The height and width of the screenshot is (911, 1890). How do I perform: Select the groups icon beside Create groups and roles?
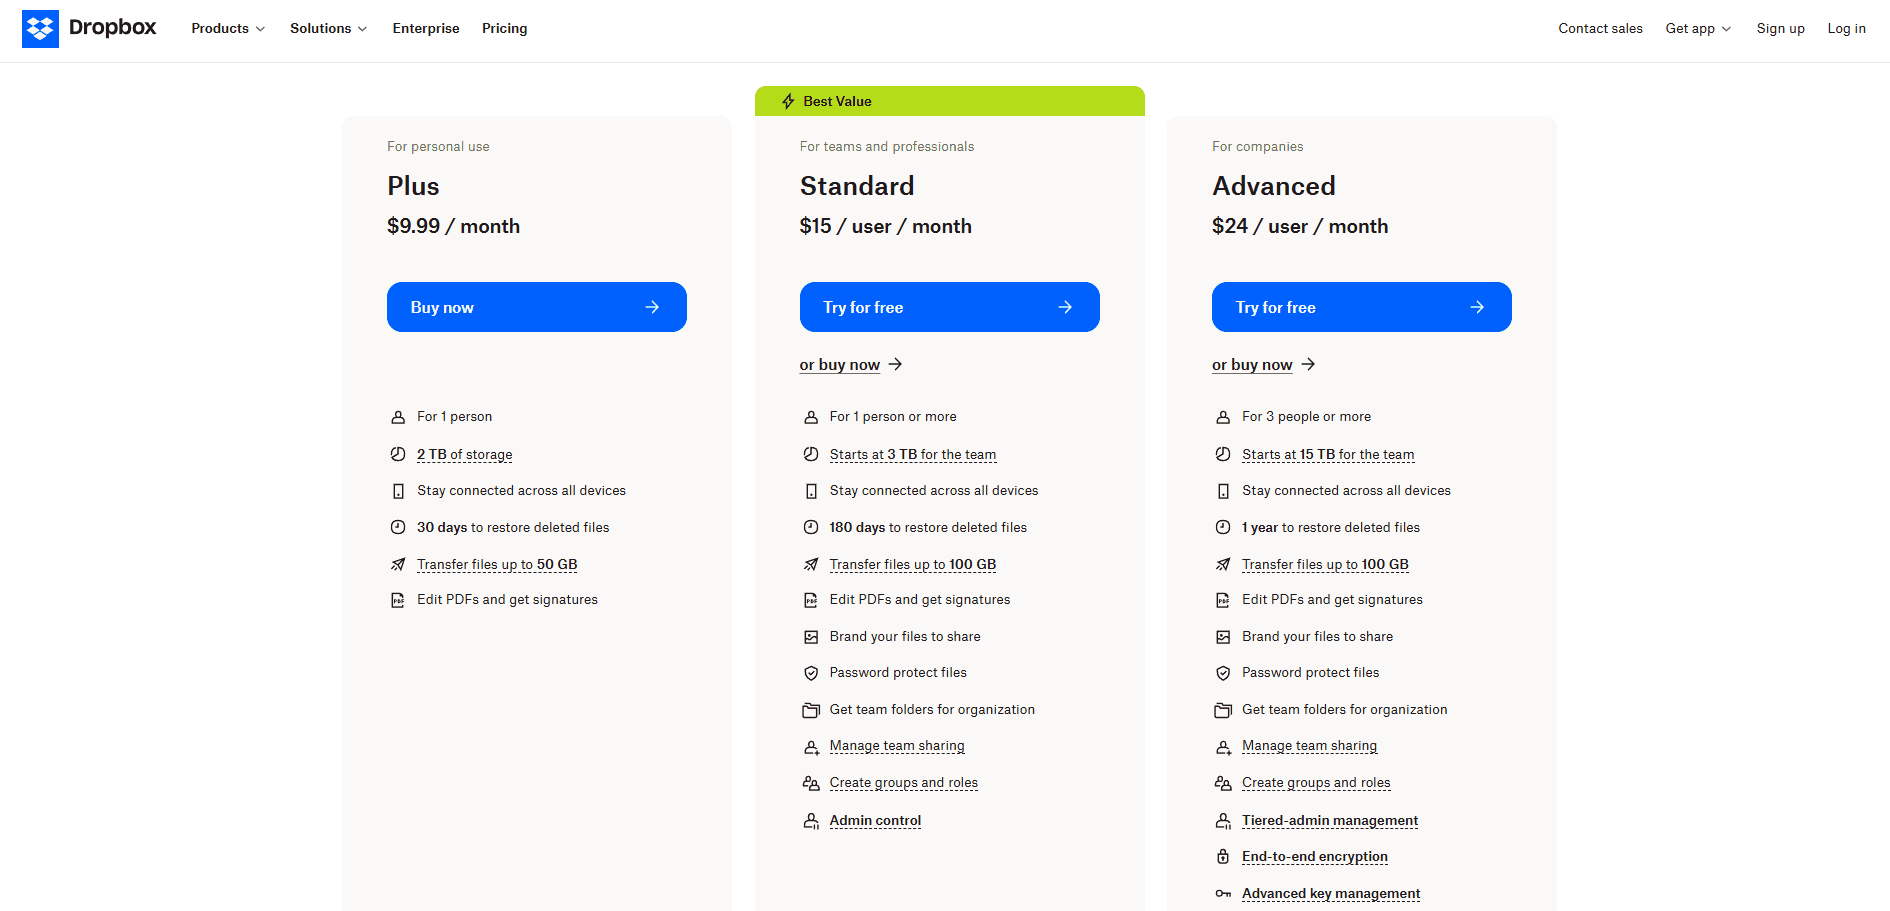[x=811, y=783]
